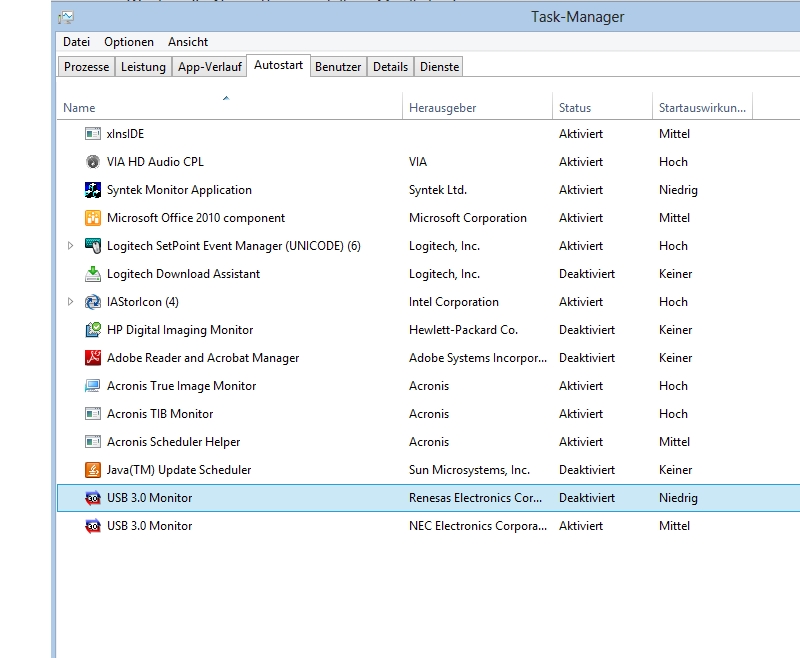Select the HP Digital Imaging Monitor entry

[x=180, y=330]
